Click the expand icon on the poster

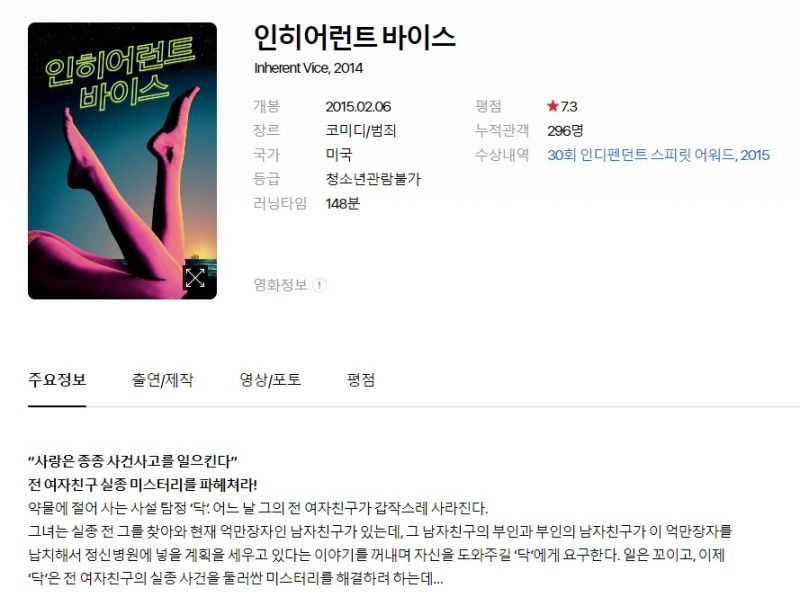pyautogui.click(x=195, y=278)
